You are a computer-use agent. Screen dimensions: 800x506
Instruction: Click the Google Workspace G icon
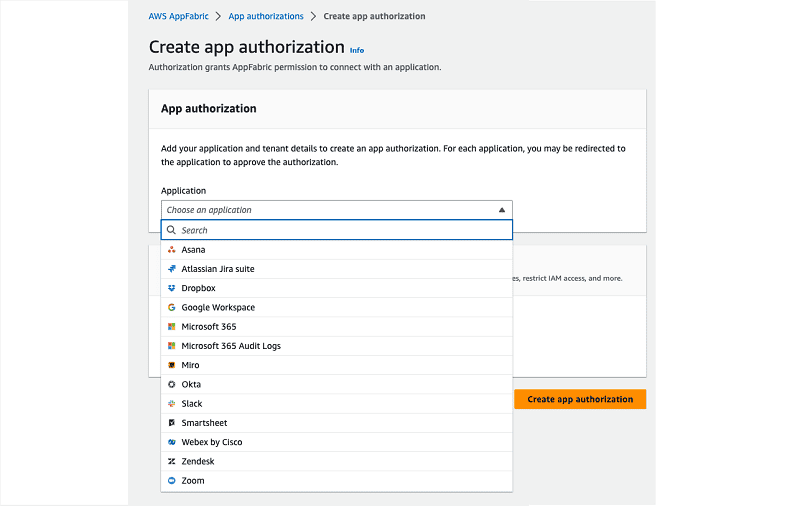click(171, 307)
